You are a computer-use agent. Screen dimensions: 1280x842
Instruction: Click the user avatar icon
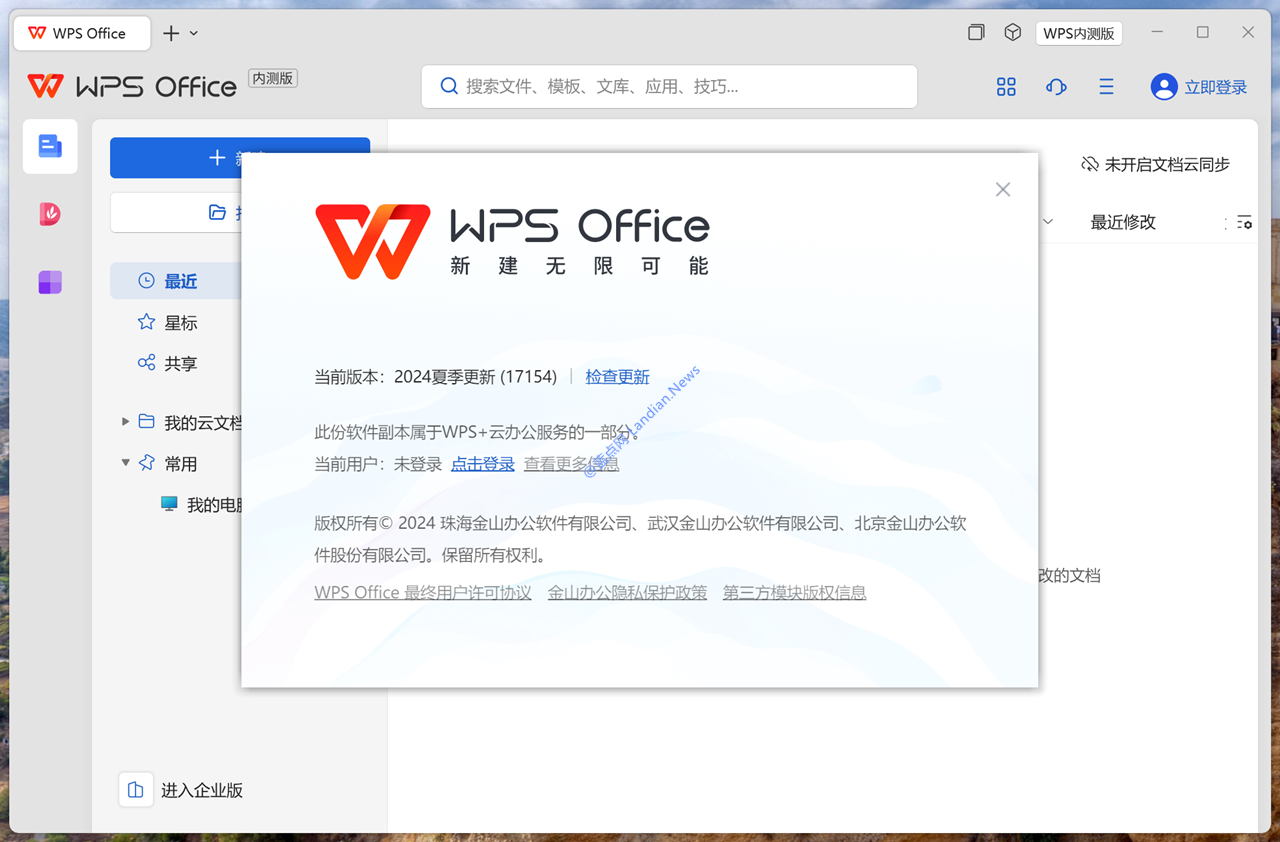tap(1164, 87)
